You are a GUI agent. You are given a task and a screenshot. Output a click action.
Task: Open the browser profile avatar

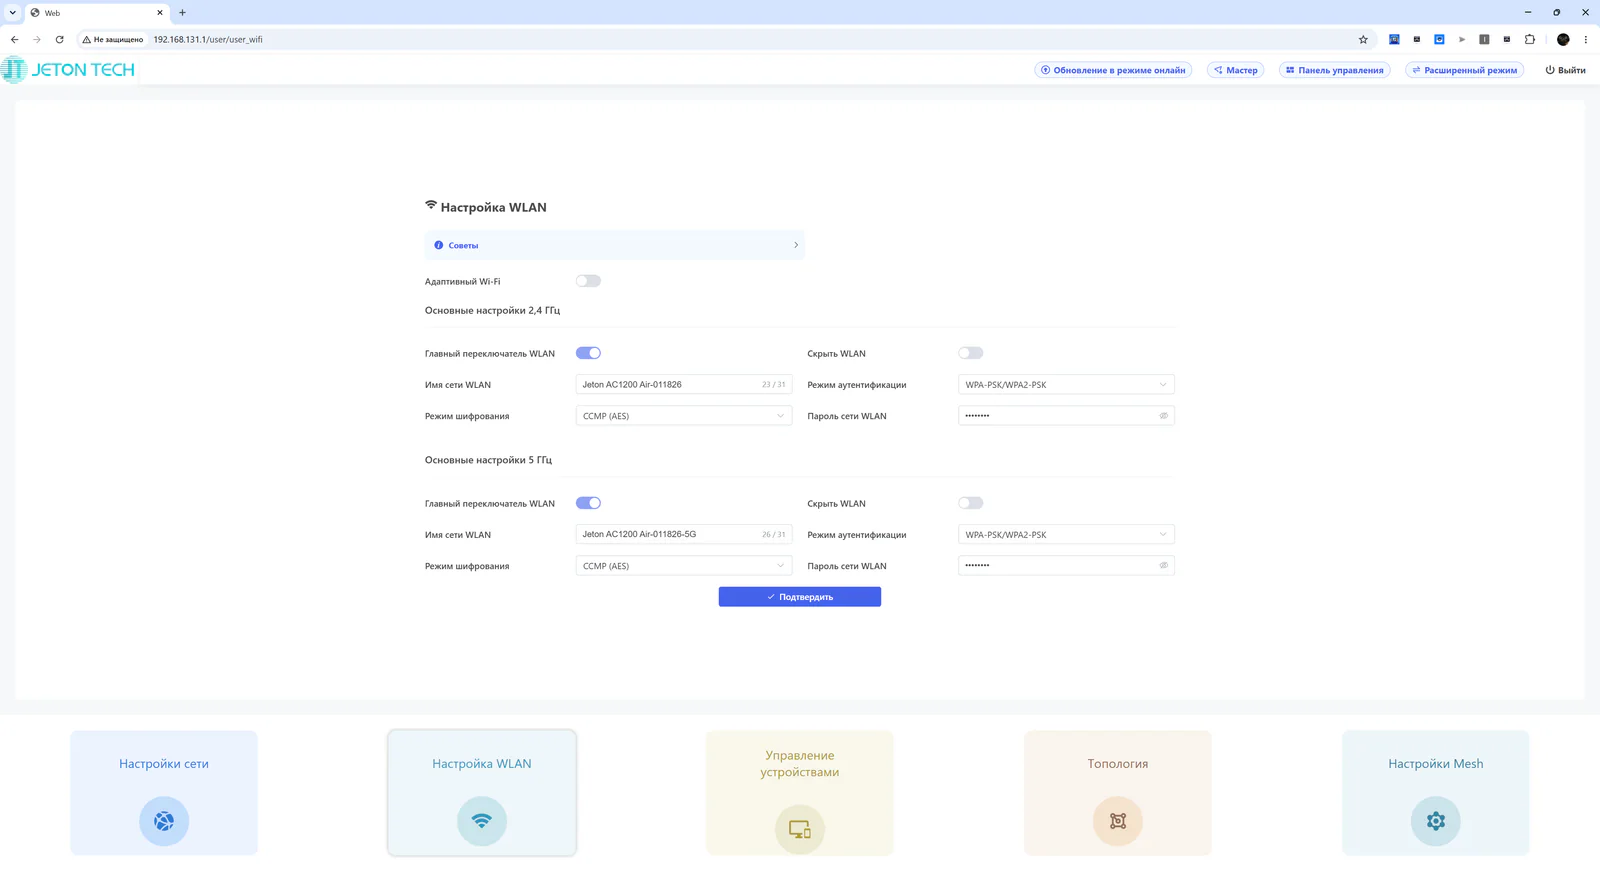1563,40
